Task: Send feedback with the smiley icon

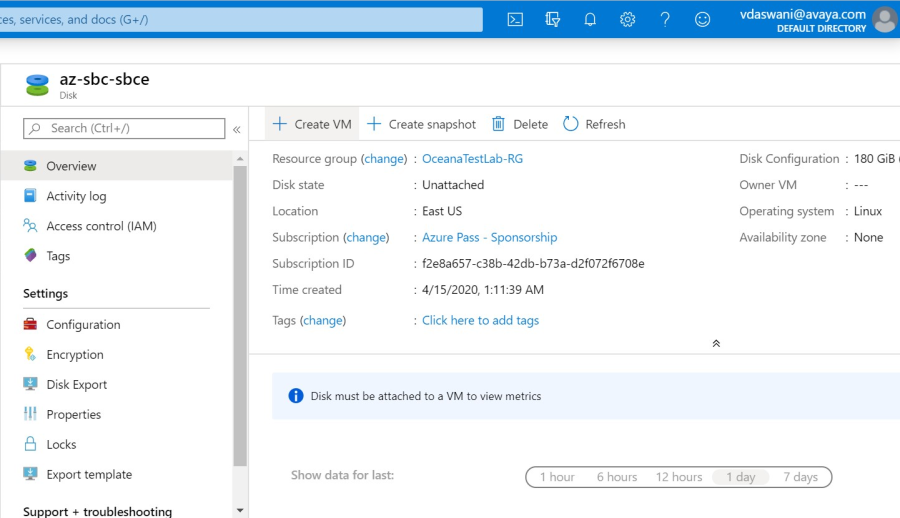Action: click(702, 20)
